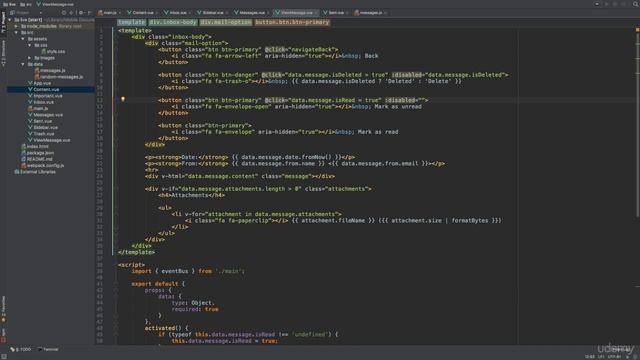Open Trash.vue from project tree
Viewport: 640px width, 360px height.
[x=41, y=134]
